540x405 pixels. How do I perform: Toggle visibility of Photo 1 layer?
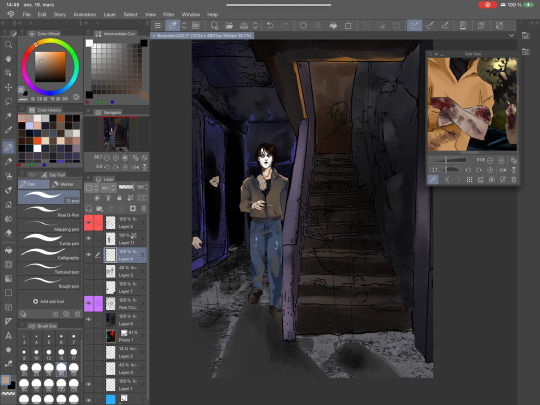(x=89, y=336)
